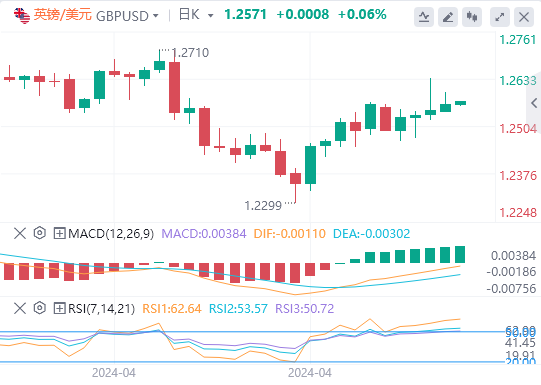This screenshot has width=541, height=385.
Task: Close the chart panel with the top X
Action: point(524,17)
